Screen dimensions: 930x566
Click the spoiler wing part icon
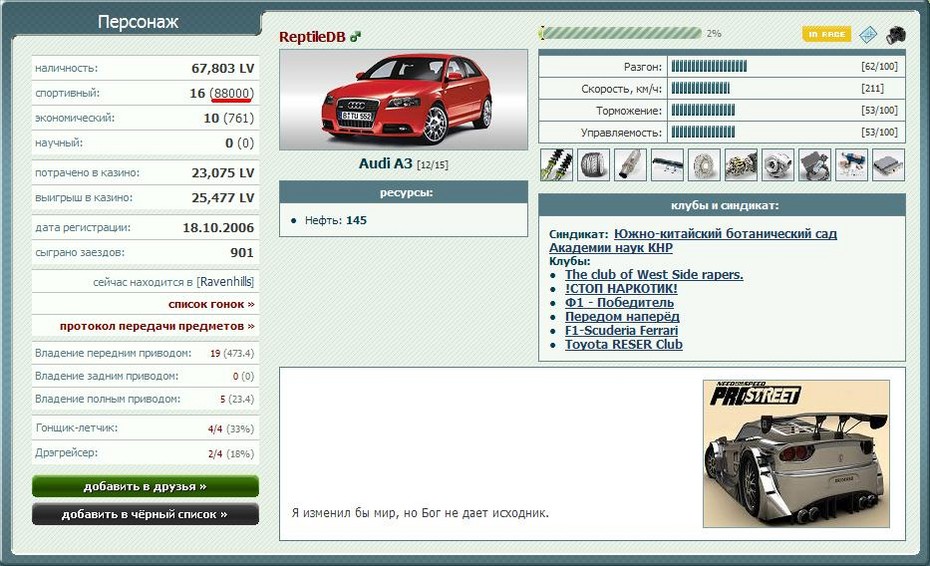point(667,164)
